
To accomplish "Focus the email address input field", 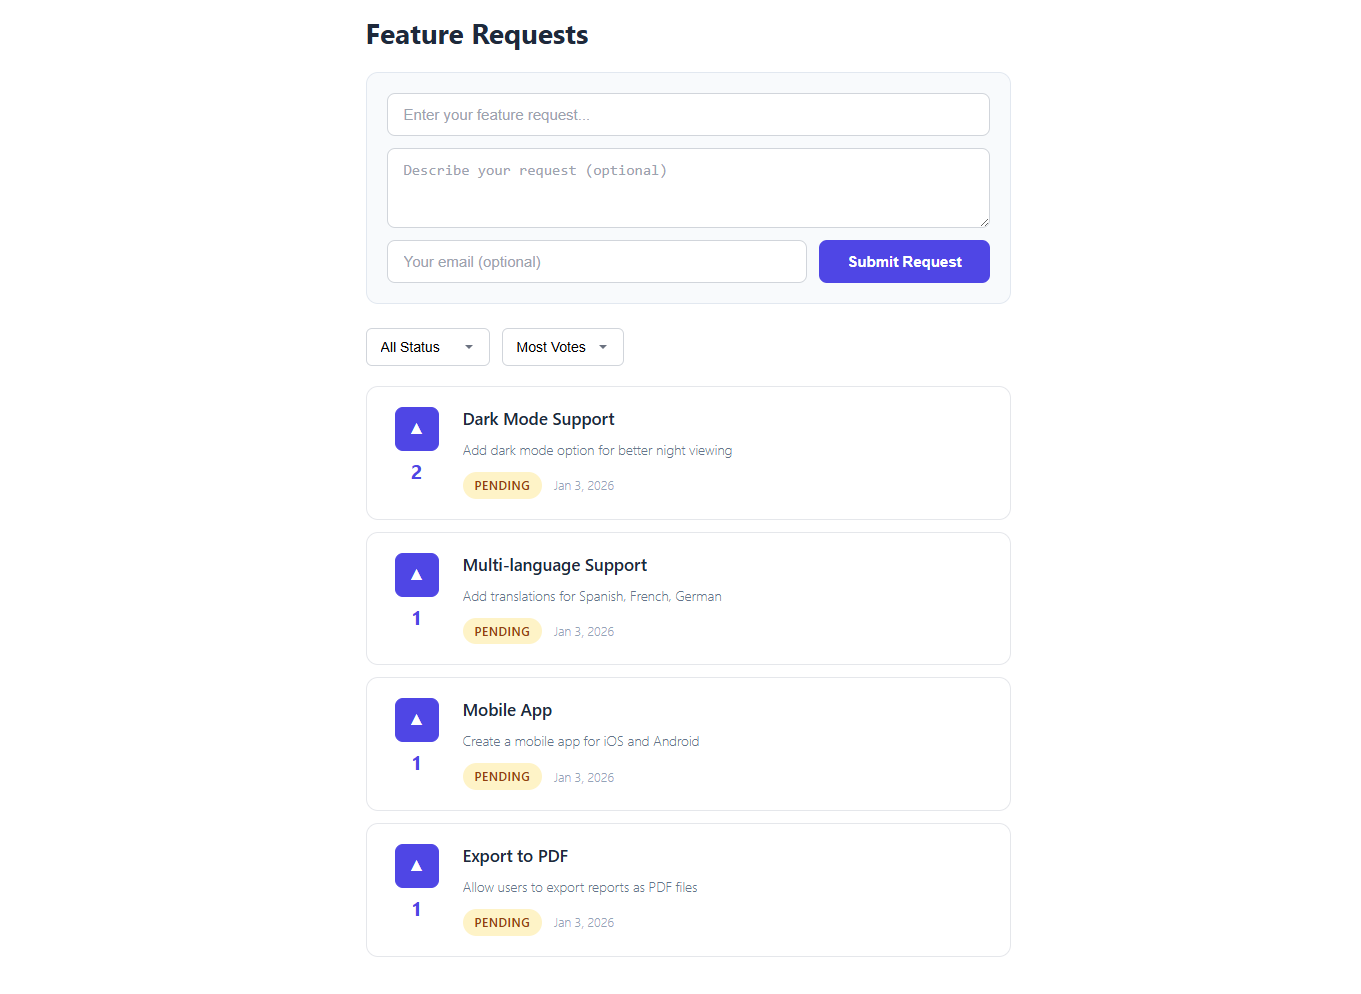I will pyautogui.click(x=596, y=261).
